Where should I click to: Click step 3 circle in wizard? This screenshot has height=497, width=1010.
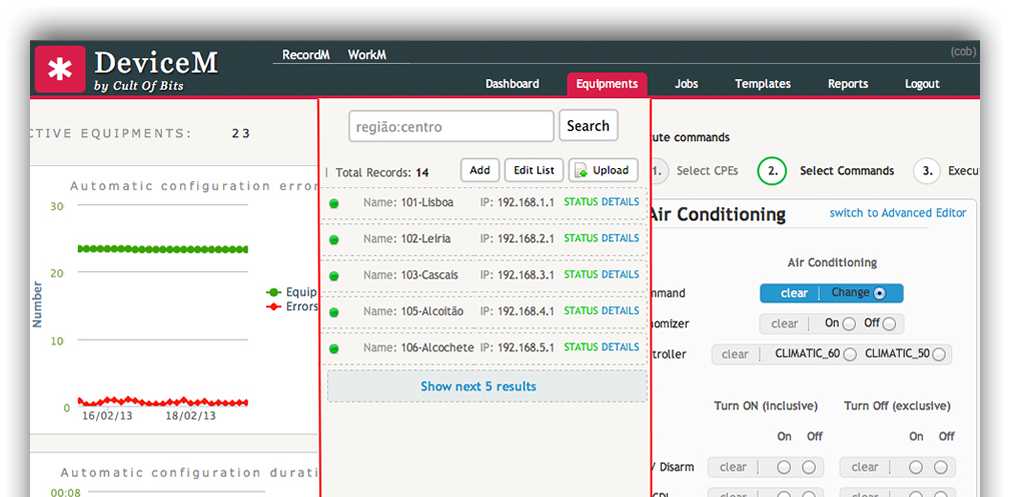(x=927, y=171)
